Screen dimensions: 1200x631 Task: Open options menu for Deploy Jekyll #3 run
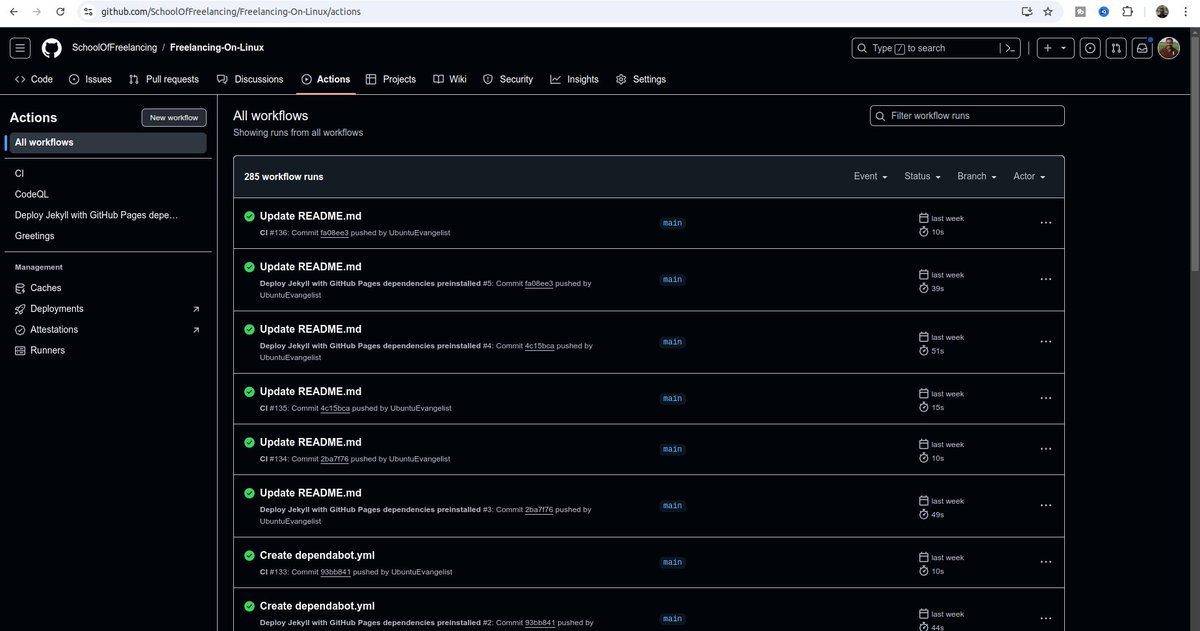coord(1046,505)
